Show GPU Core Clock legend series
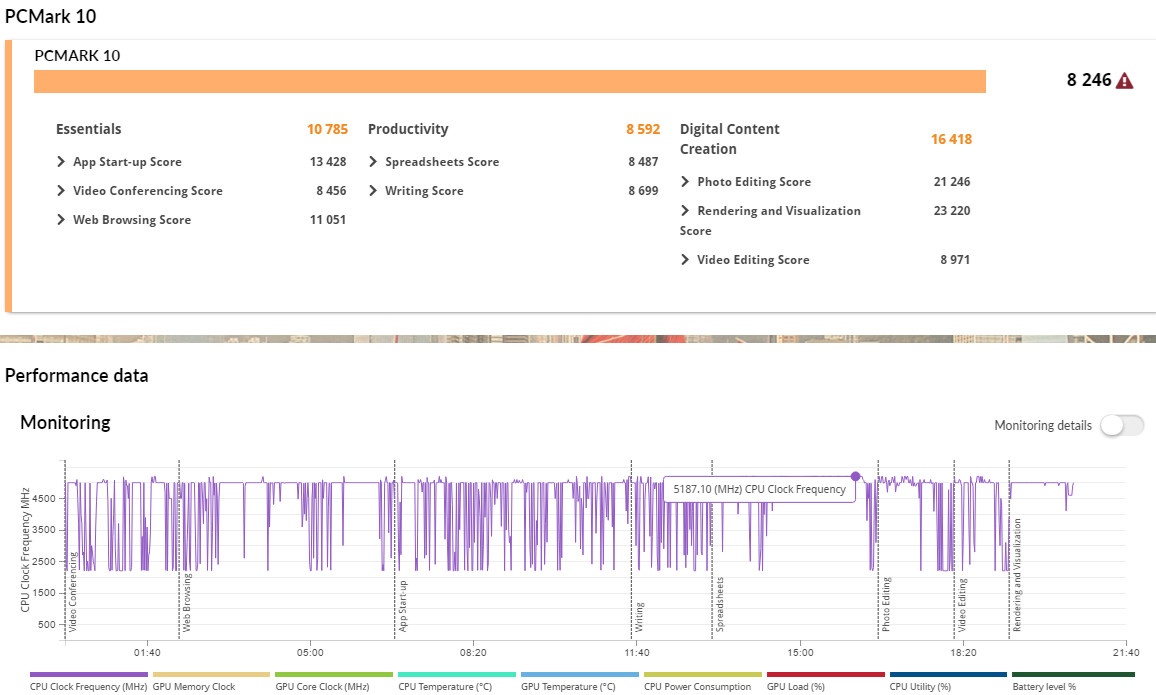 click(x=334, y=675)
